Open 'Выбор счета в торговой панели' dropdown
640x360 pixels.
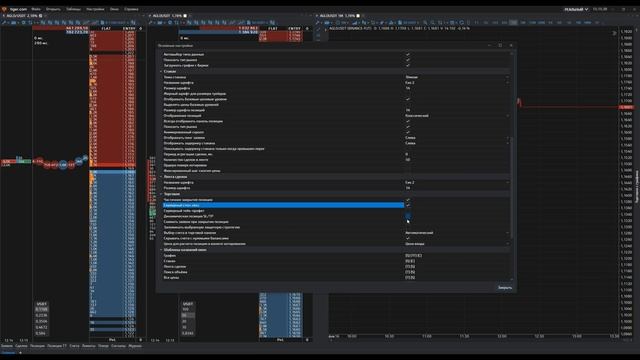click(x=457, y=233)
